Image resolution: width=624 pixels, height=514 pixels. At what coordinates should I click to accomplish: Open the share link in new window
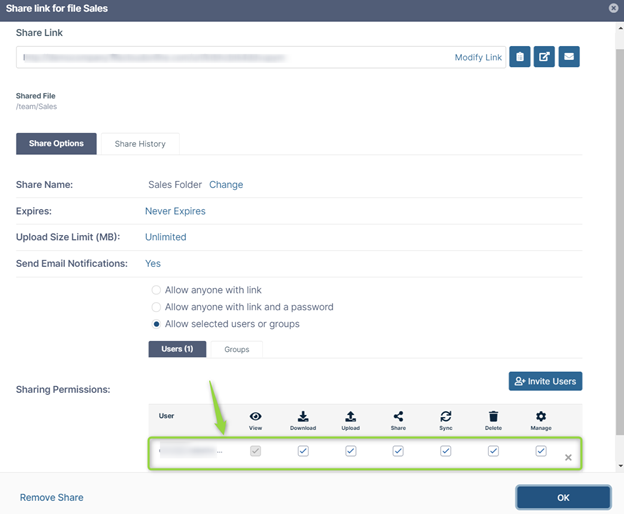coord(544,57)
